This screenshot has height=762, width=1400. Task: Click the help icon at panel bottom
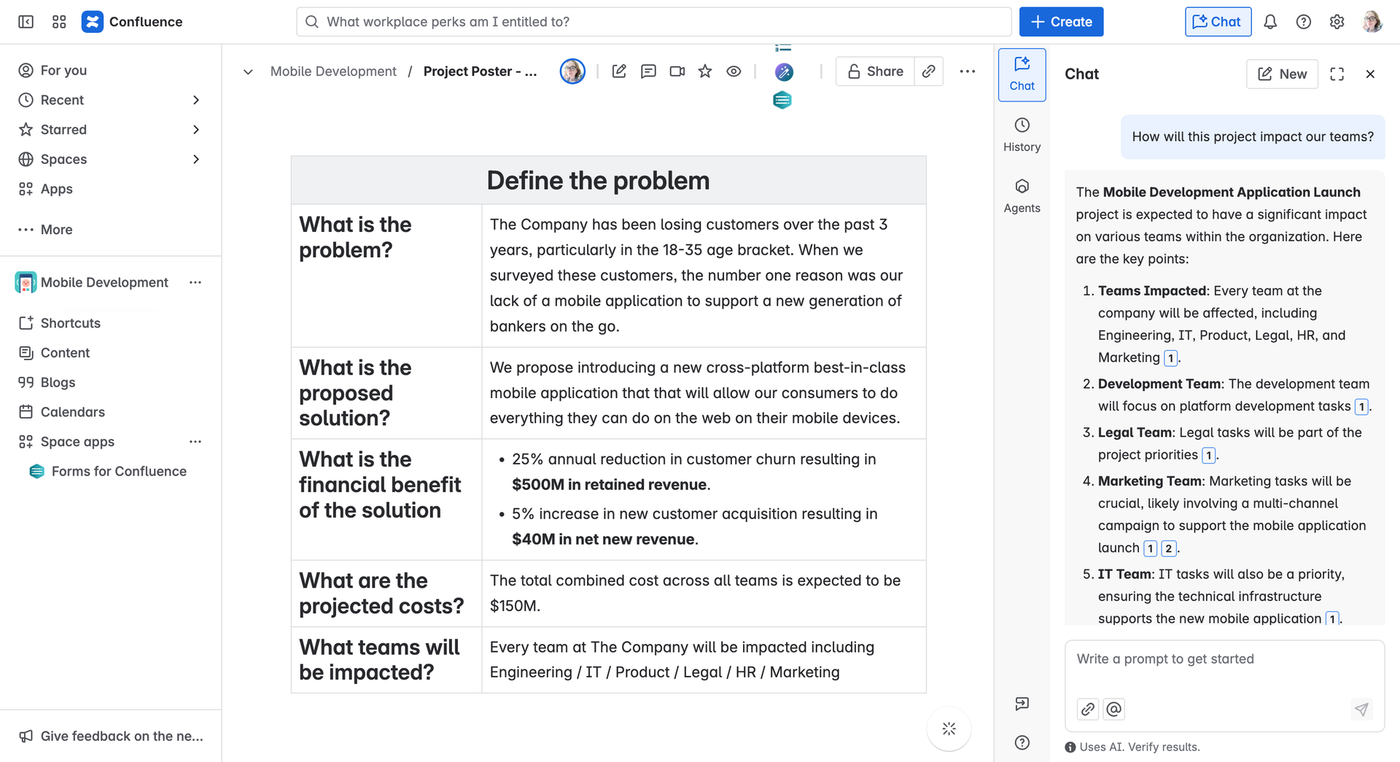(x=1022, y=742)
